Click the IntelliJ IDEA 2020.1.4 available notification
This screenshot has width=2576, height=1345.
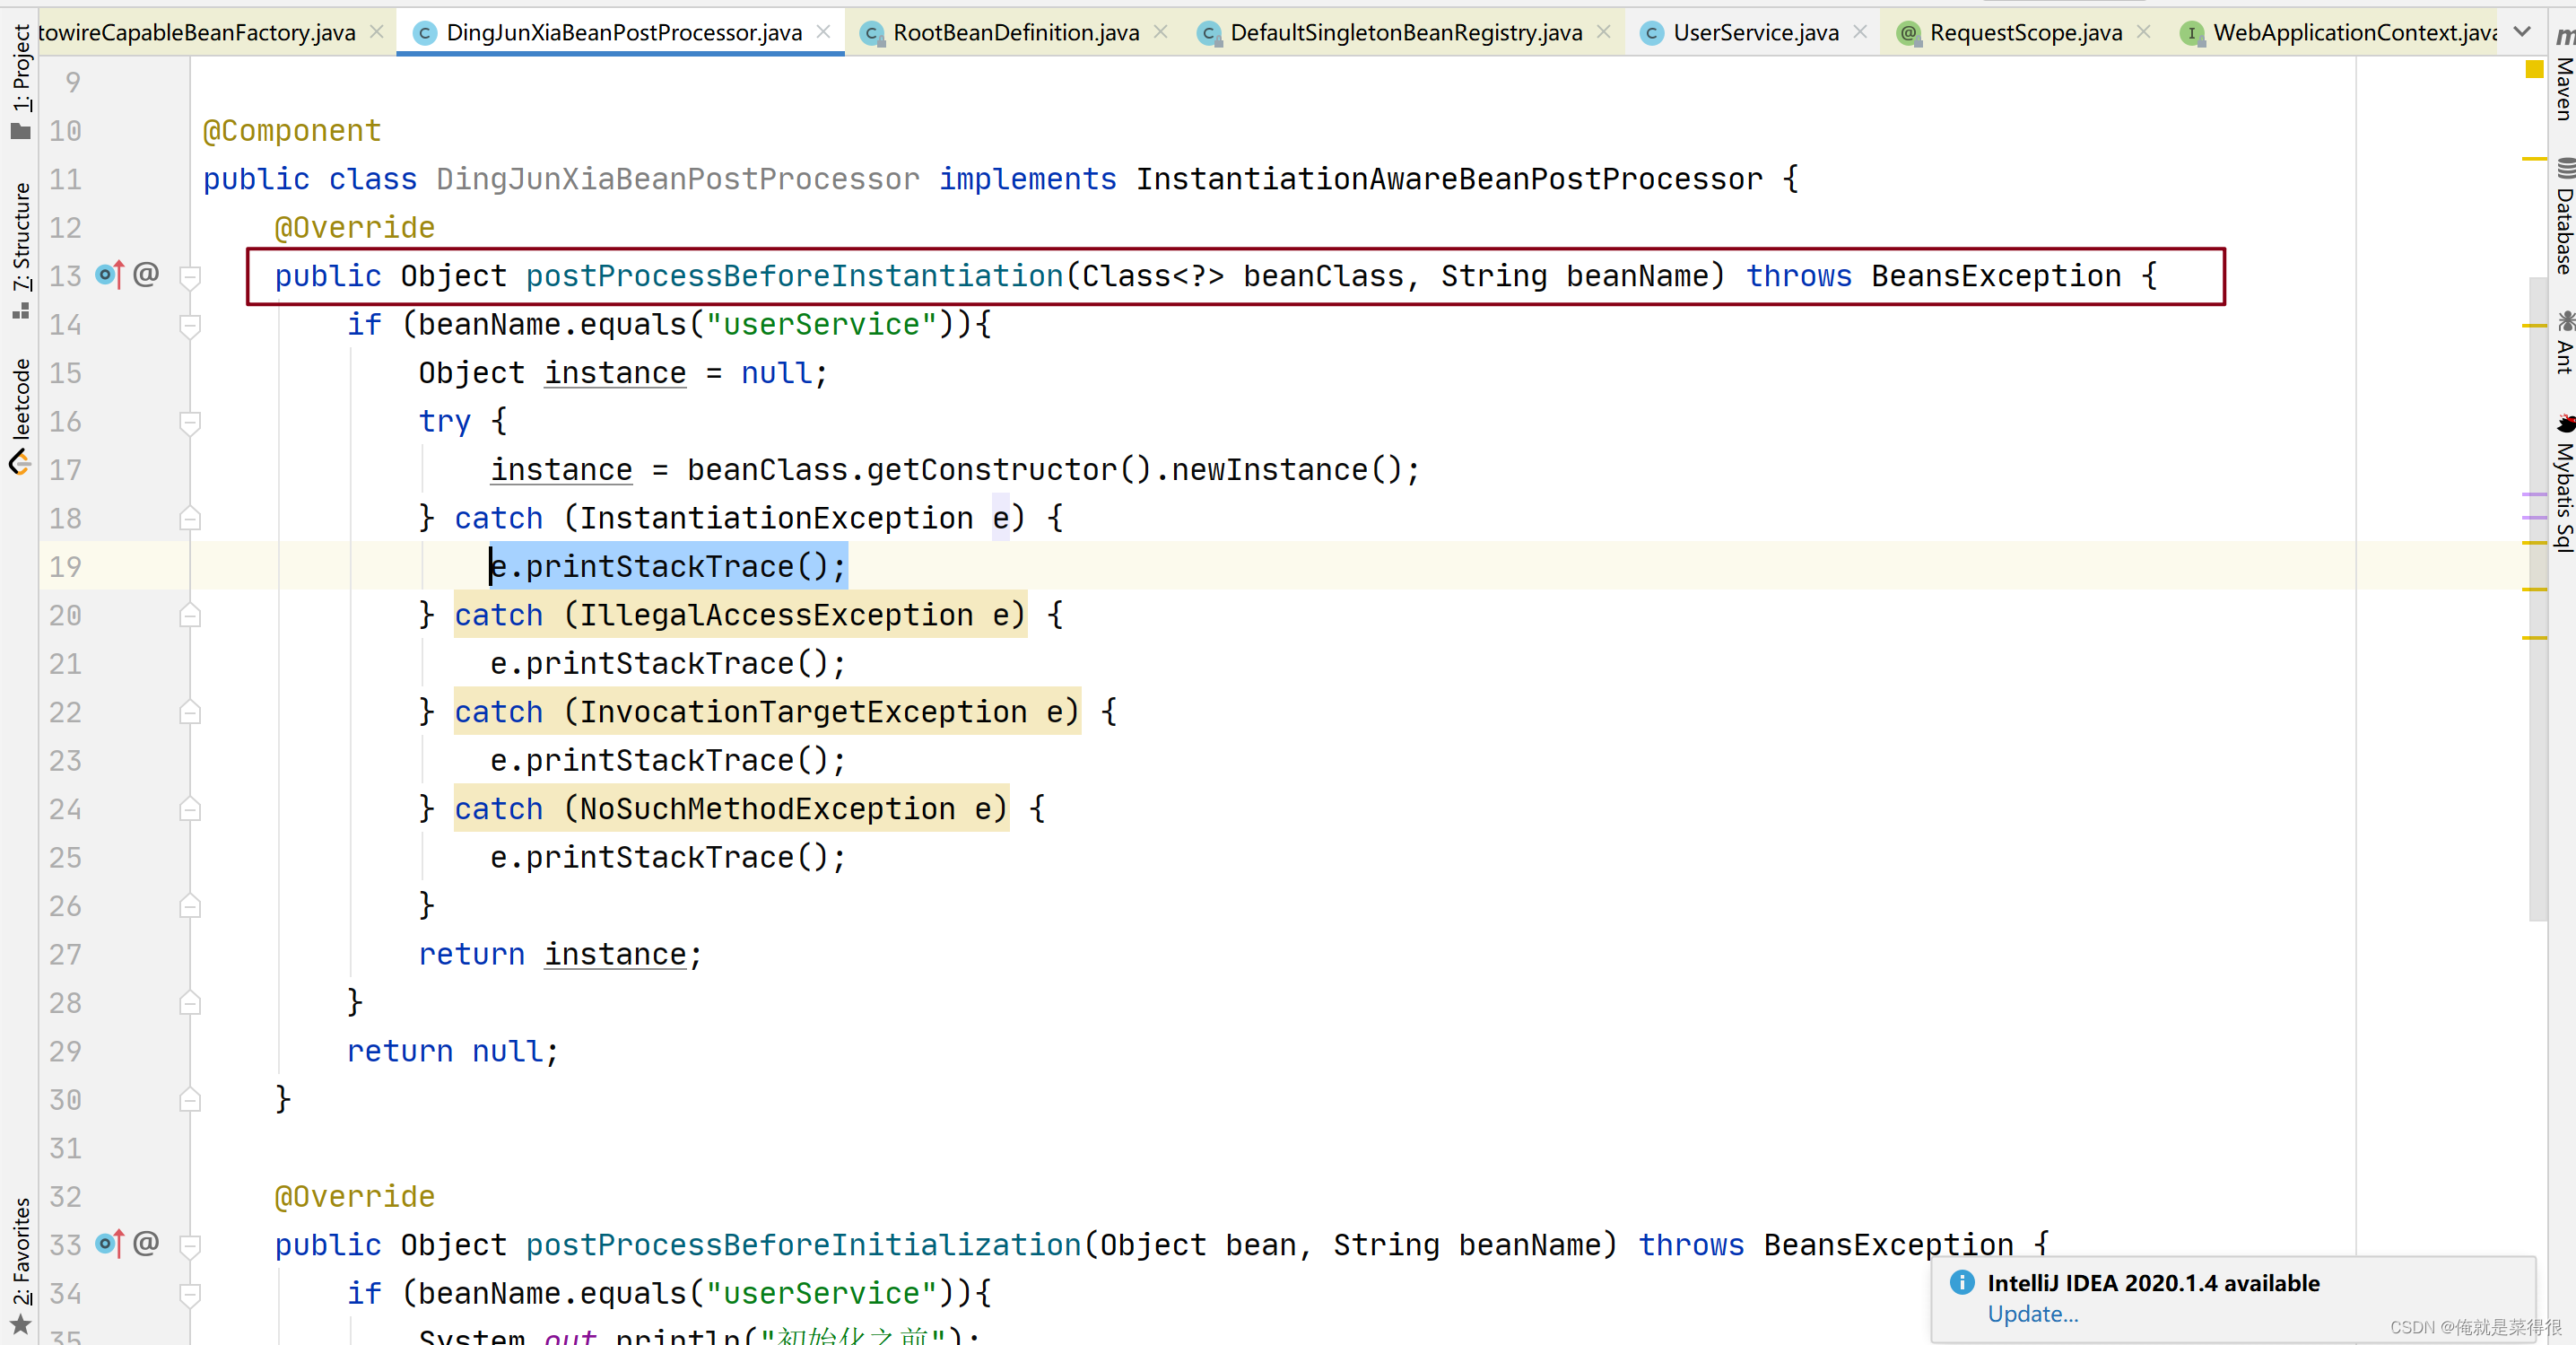[2153, 1283]
